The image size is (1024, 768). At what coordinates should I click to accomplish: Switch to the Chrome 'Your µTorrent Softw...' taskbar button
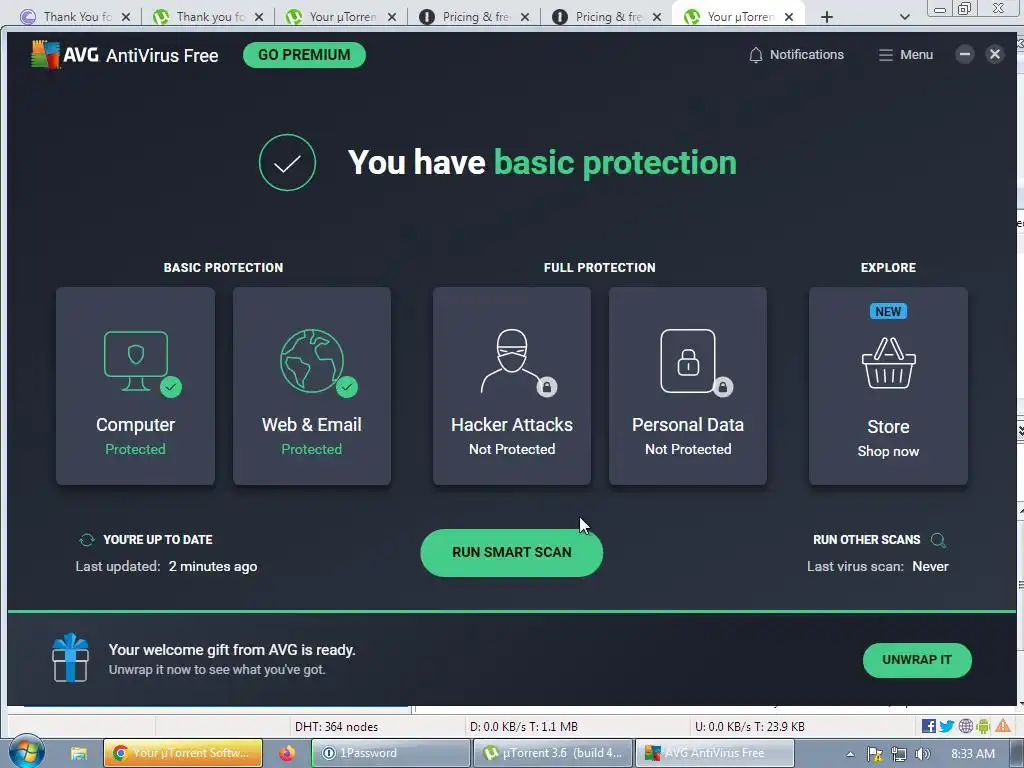pyautogui.click(x=183, y=753)
